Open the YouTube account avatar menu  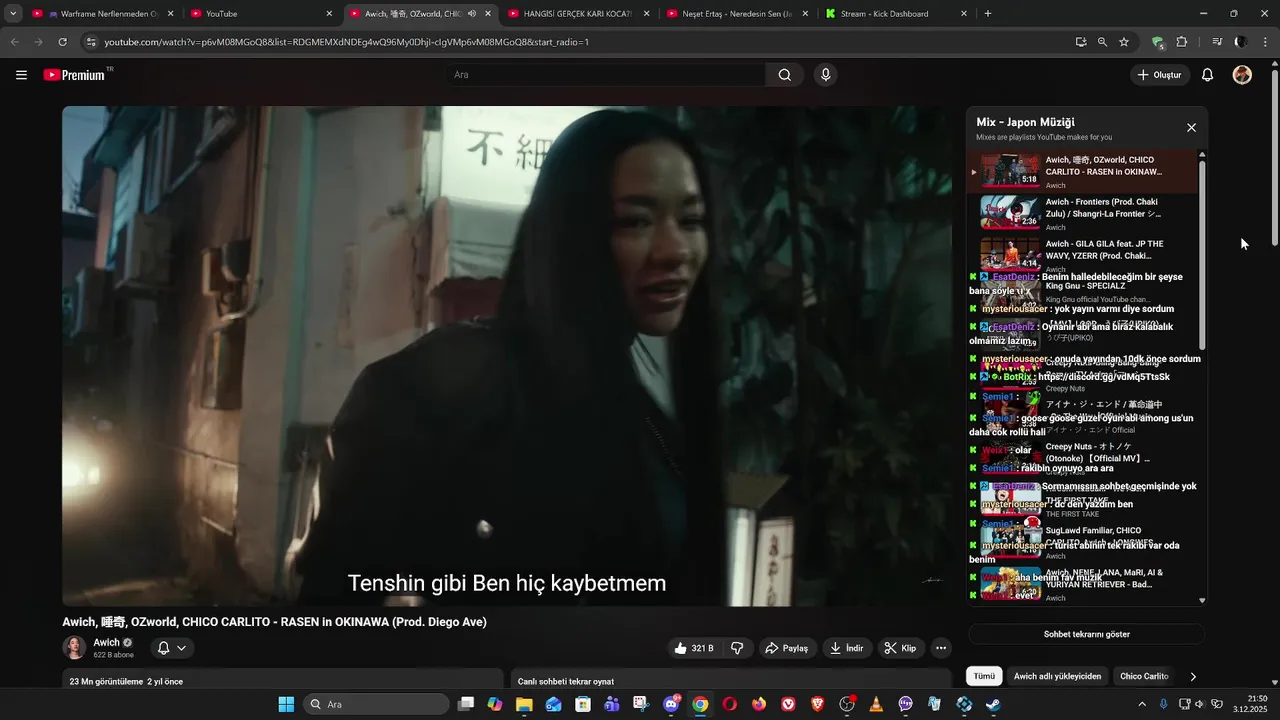pyautogui.click(x=1242, y=75)
